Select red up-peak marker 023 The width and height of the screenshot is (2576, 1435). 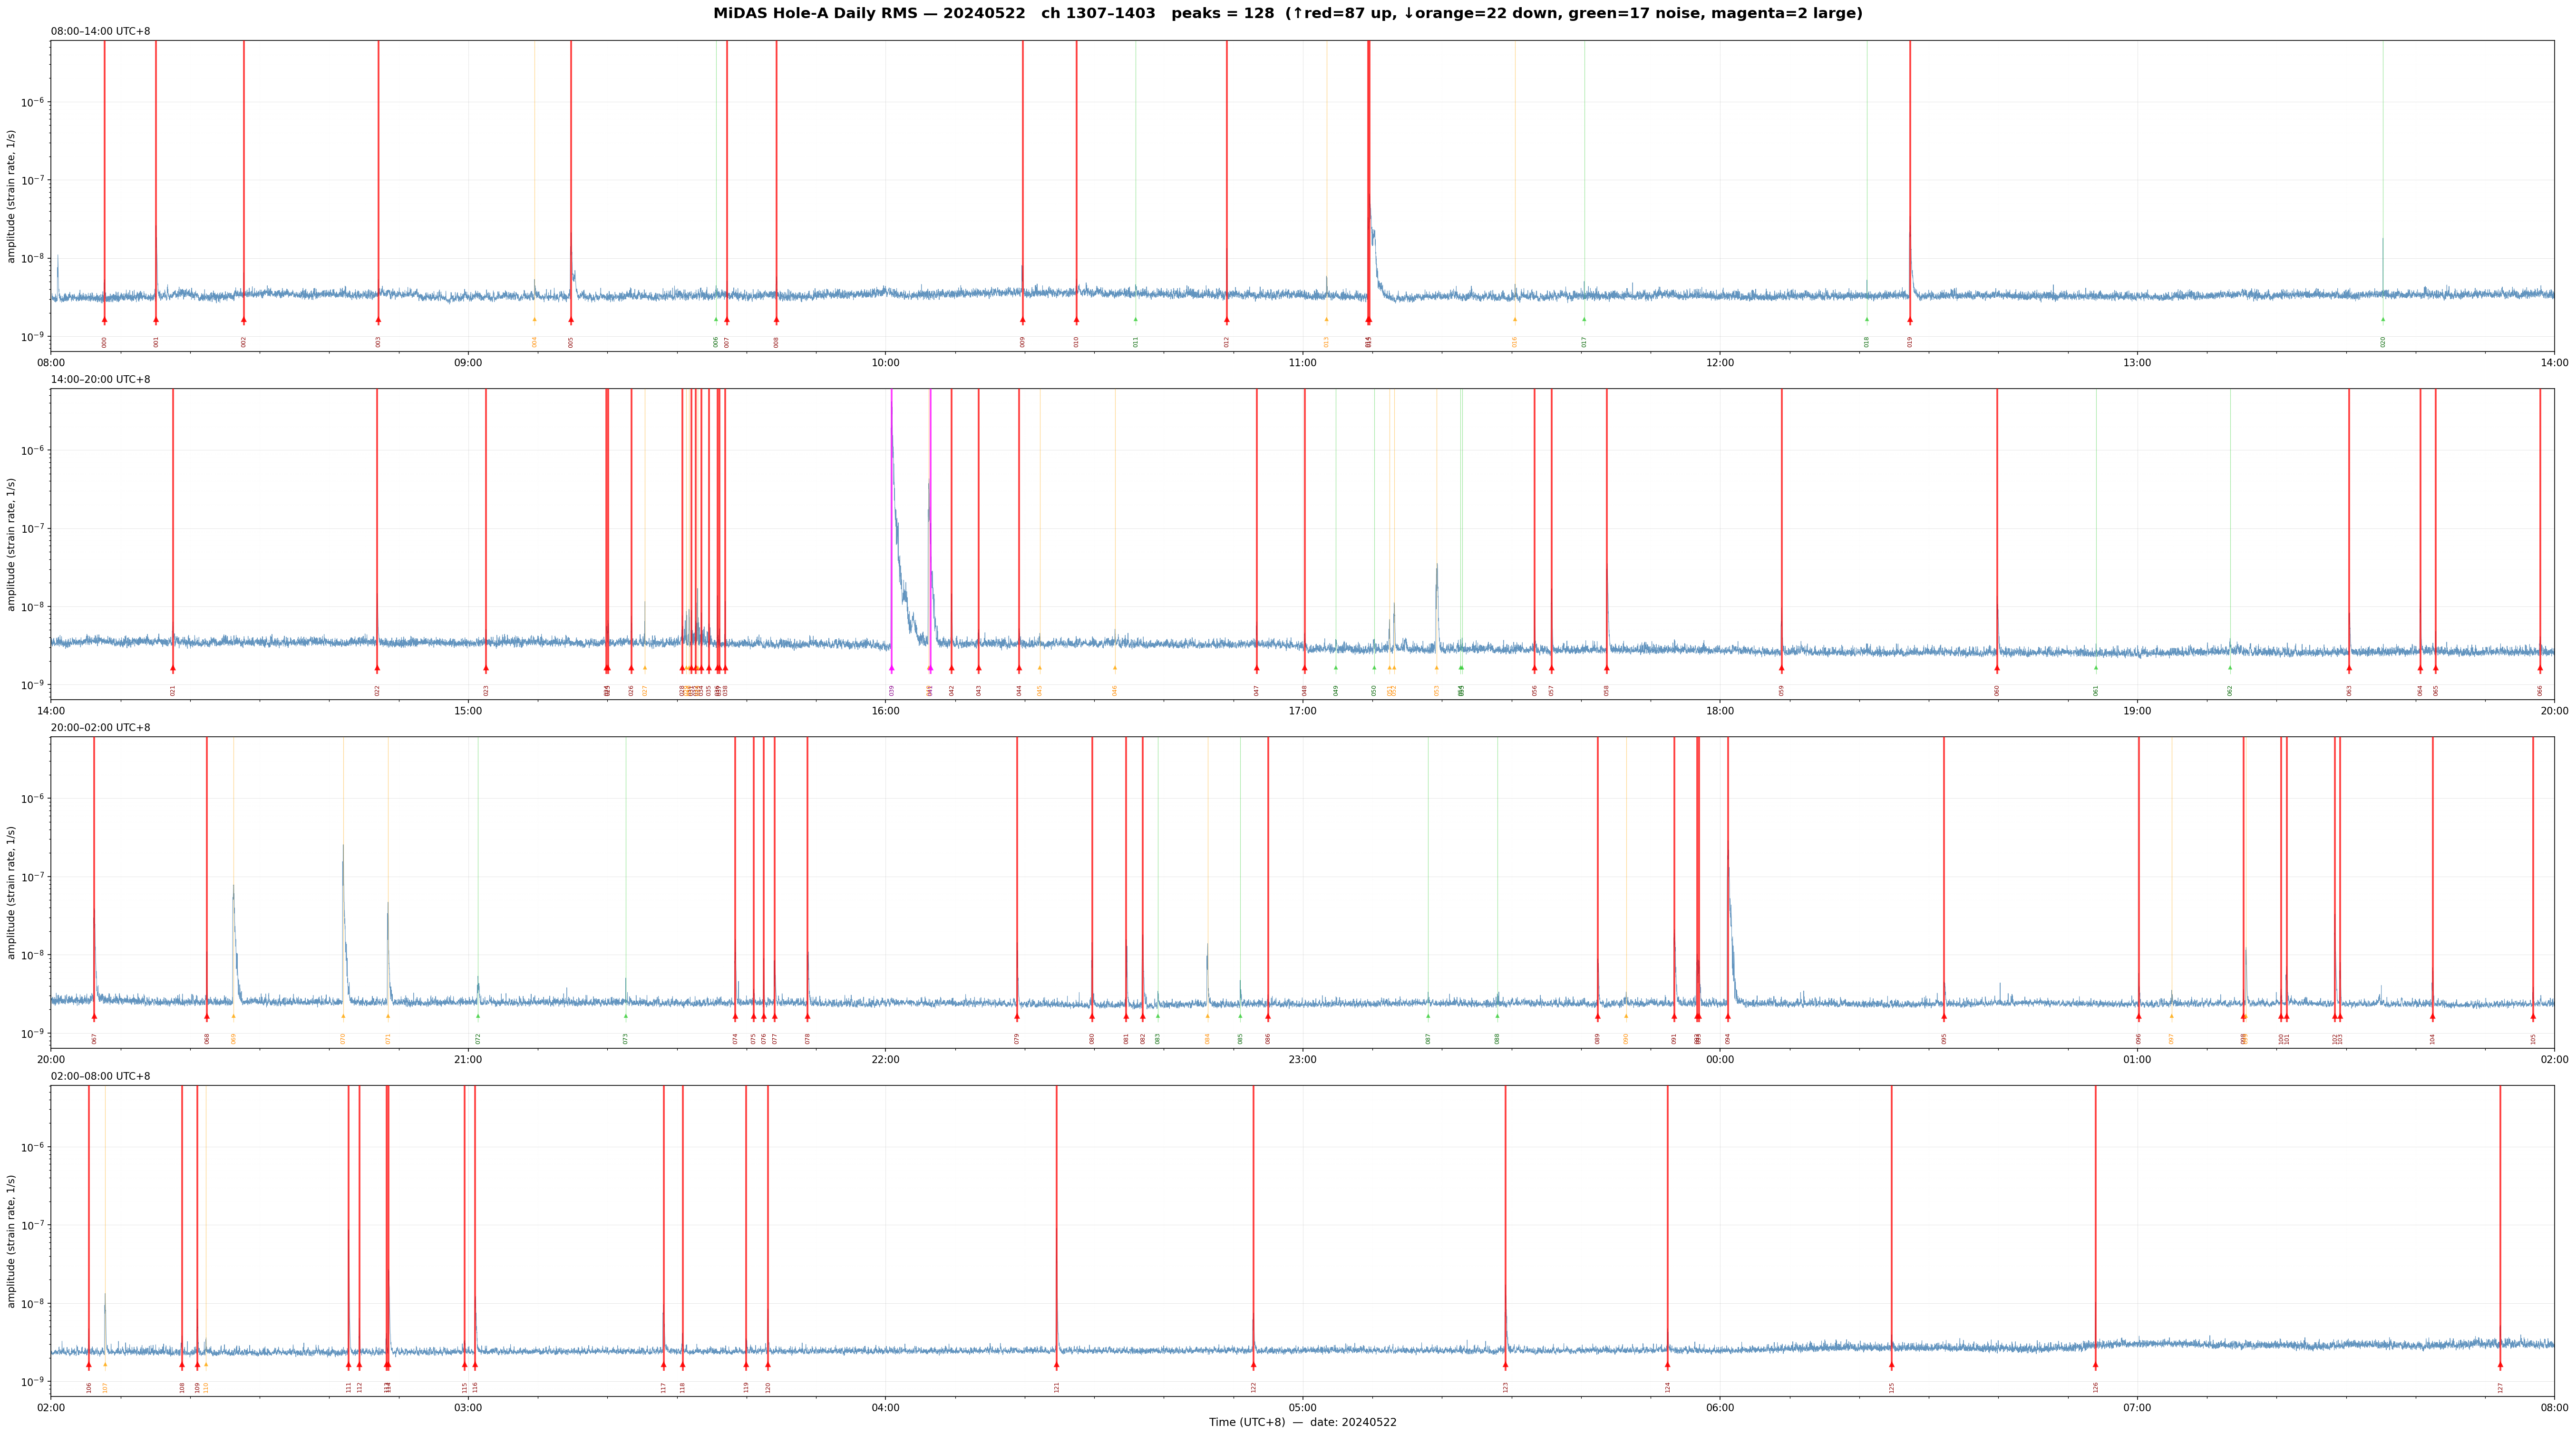(x=486, y=668)
